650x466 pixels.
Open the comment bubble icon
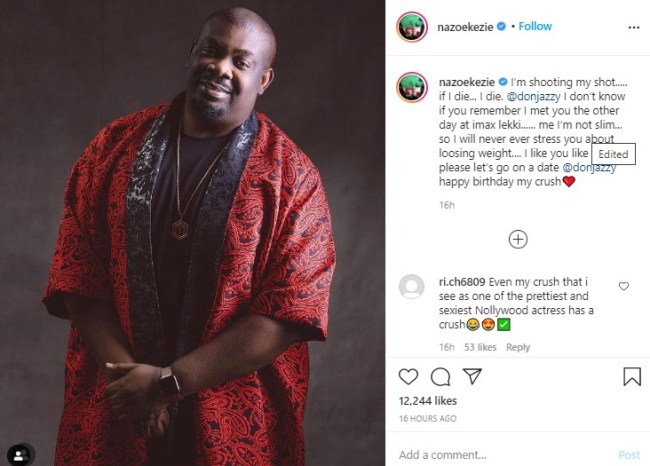point(440,377)
